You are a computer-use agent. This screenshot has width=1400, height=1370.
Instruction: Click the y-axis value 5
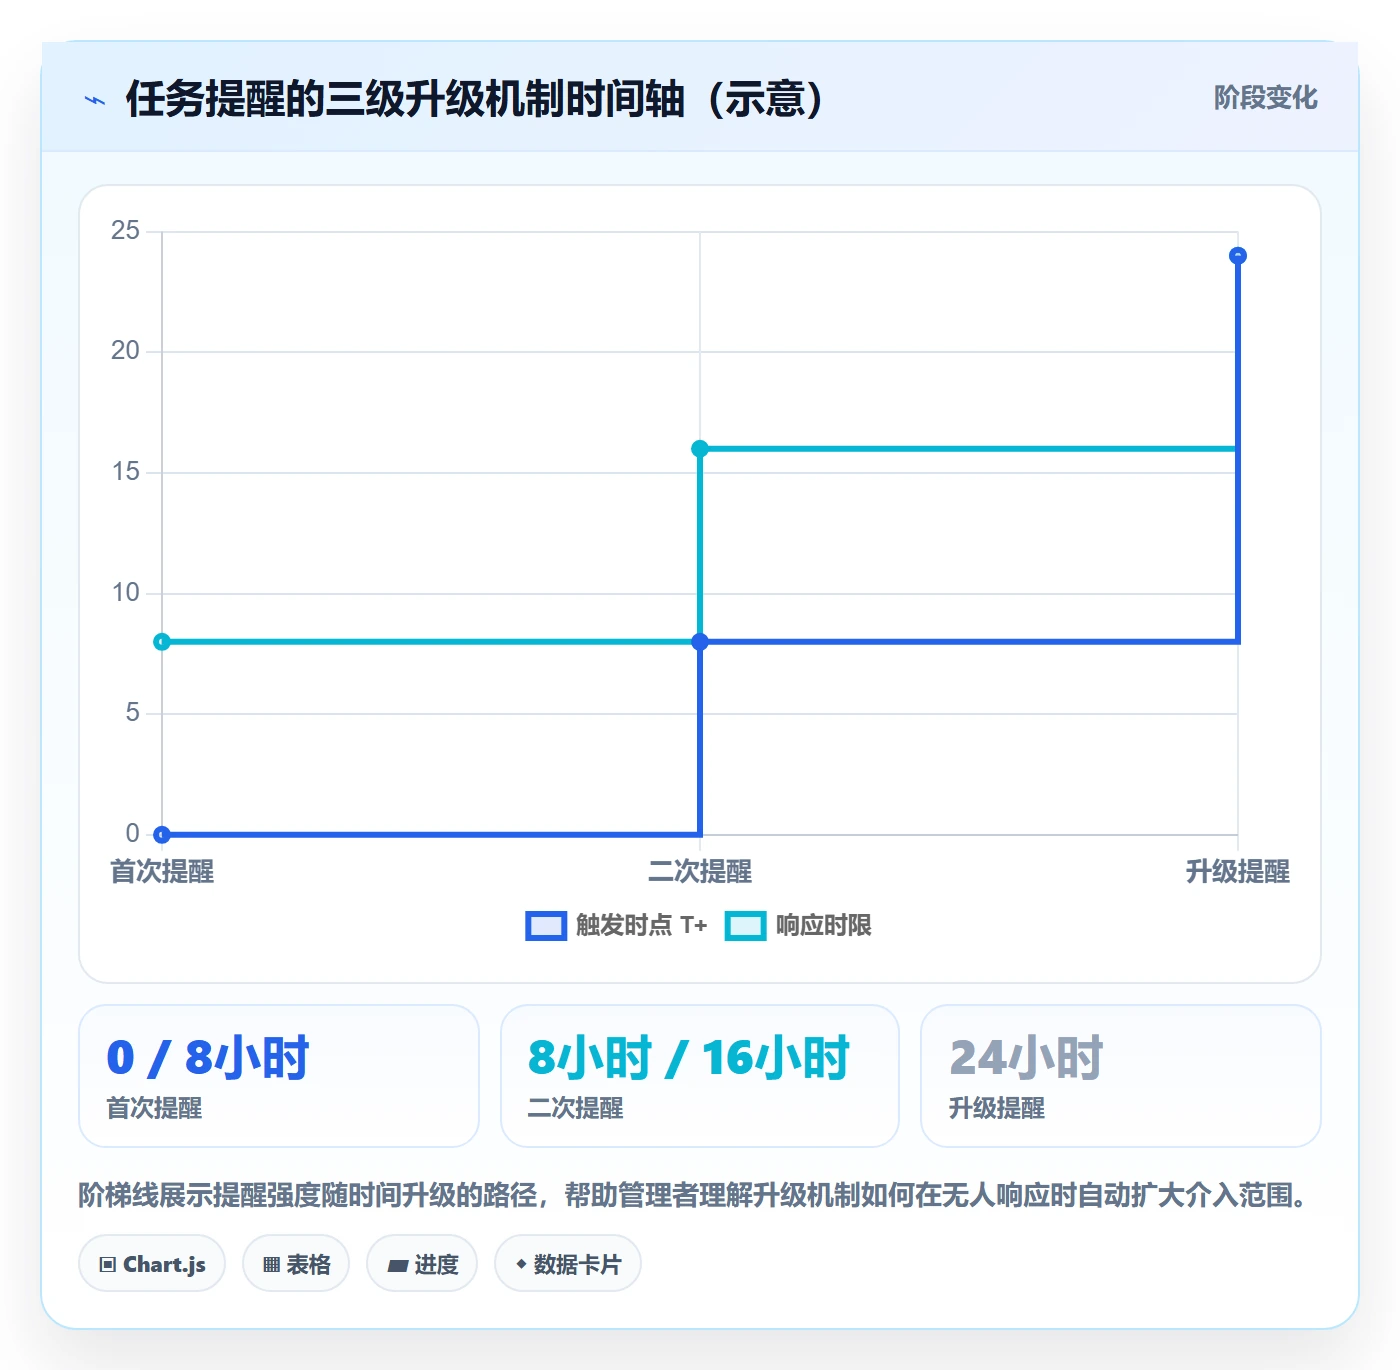point(132,713)
